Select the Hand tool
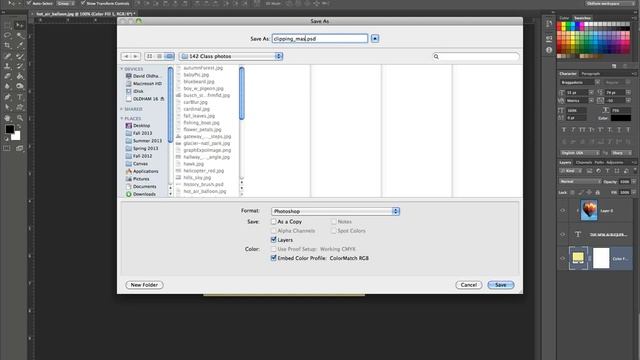The width and height of the screenshot is (640, 360). [7, 118]
